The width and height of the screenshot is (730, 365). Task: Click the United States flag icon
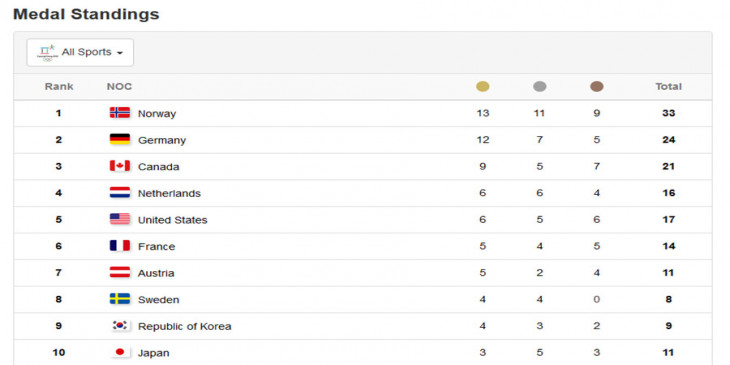(x=120, y=219)
